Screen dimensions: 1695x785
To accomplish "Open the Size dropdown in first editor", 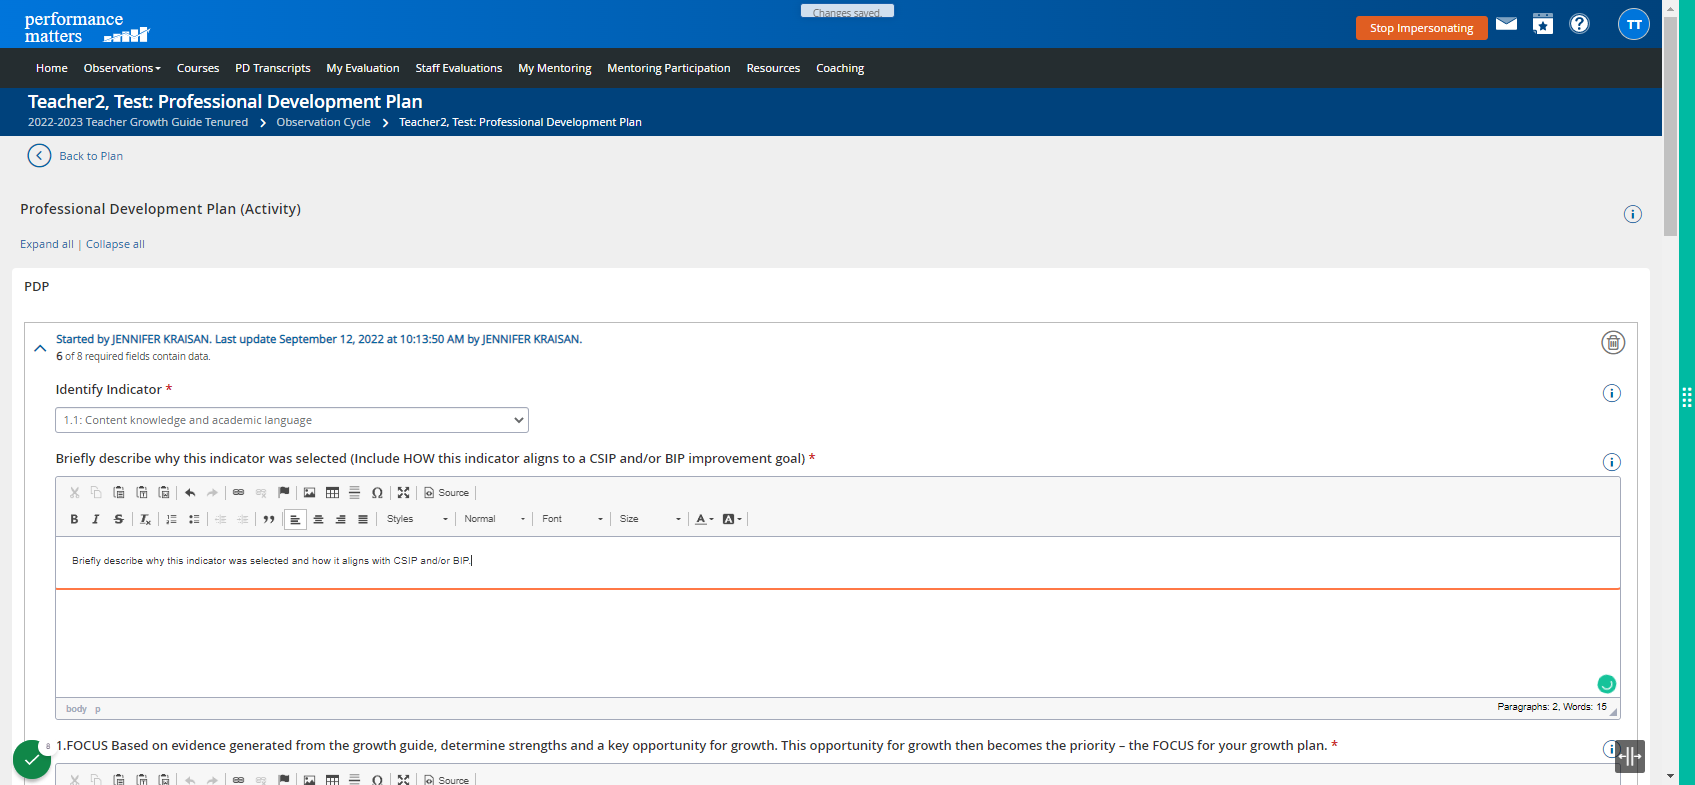I will coord(650,519).
